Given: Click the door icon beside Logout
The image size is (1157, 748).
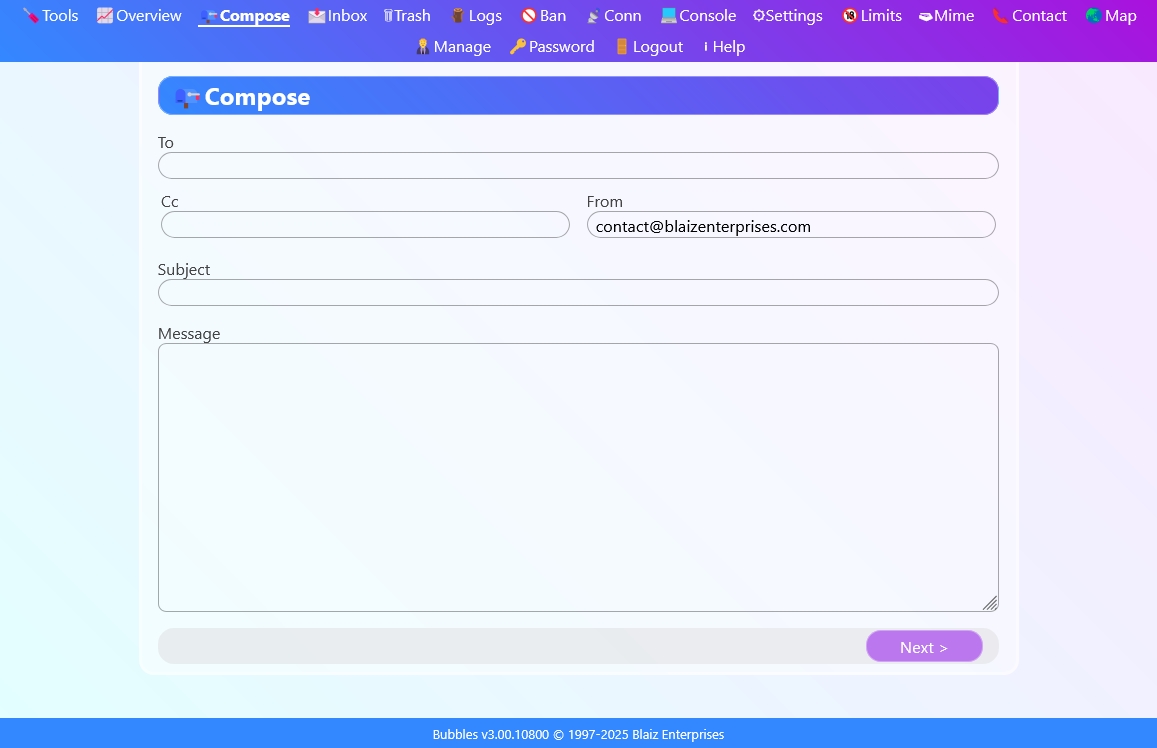Looking at the screenshot, I should pos(622,46).
